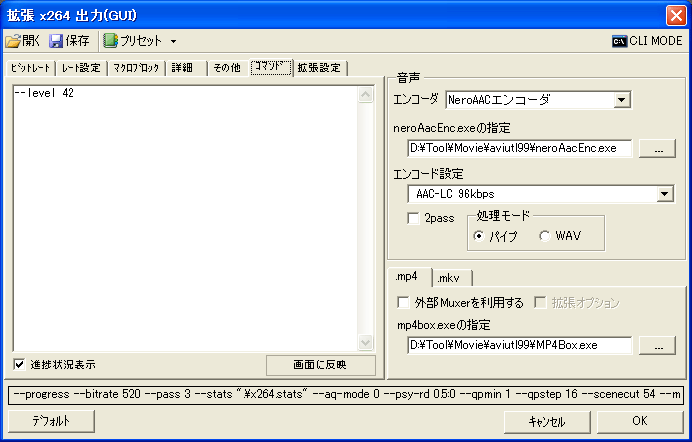Switch to the ビットレート tab
Screen dimensions: 692x442
30,67
